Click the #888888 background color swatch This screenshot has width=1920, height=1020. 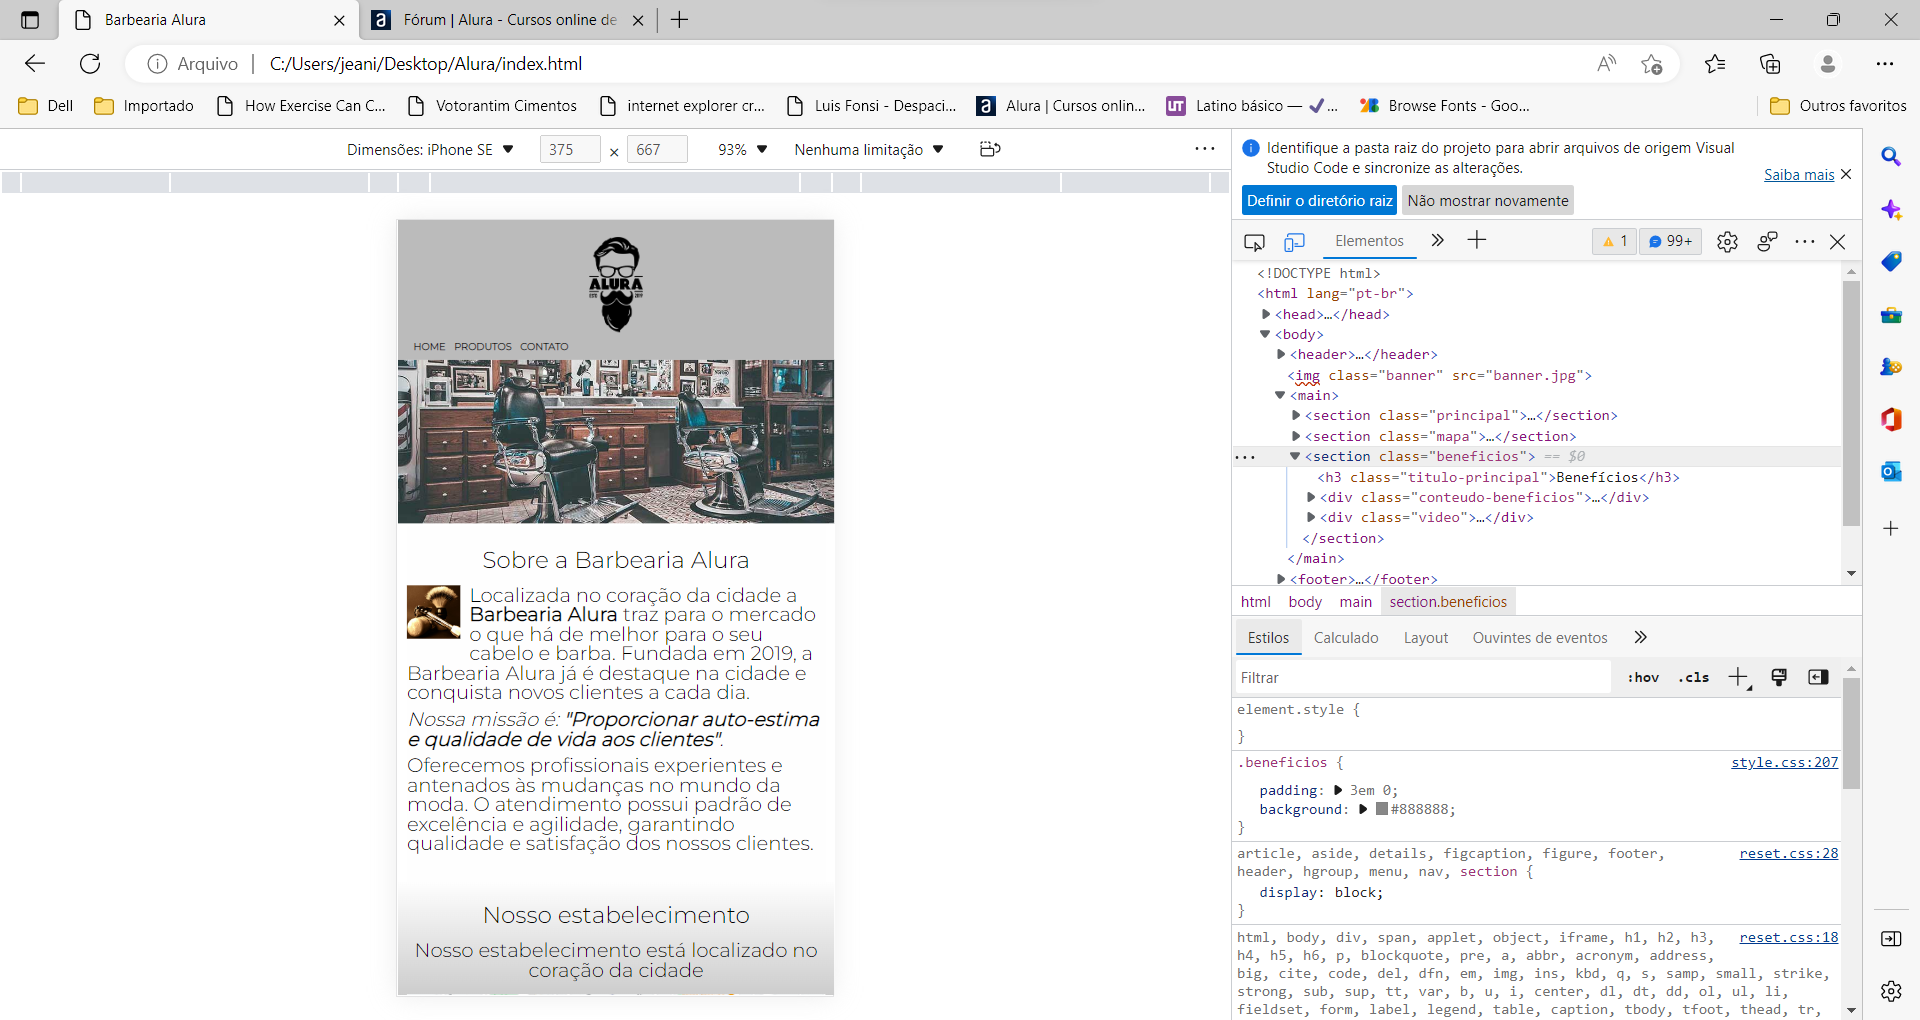pos(1381,809)
